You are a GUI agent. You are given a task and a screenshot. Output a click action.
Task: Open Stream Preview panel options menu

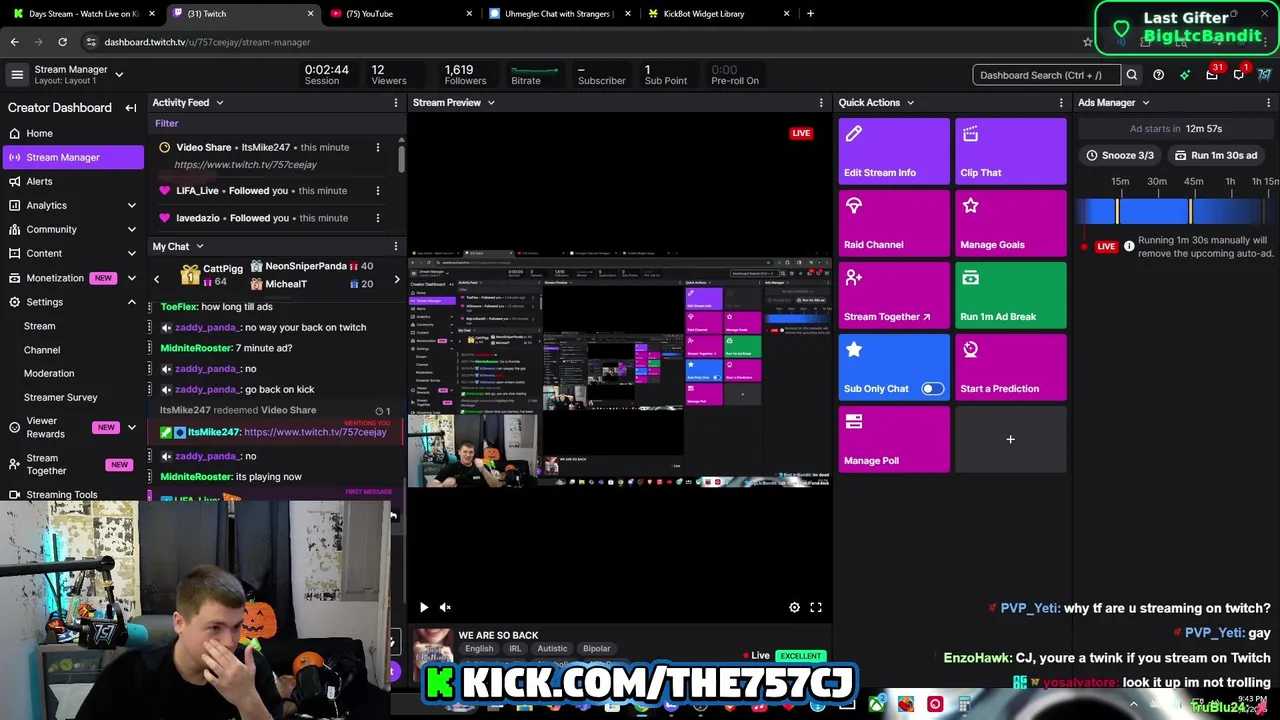tap(821, 103)
